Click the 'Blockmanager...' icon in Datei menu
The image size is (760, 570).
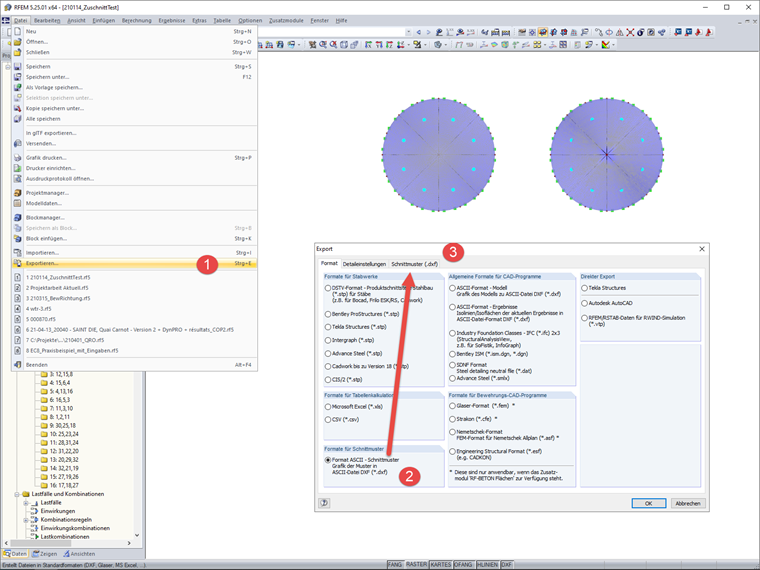(x=17, y=218)
